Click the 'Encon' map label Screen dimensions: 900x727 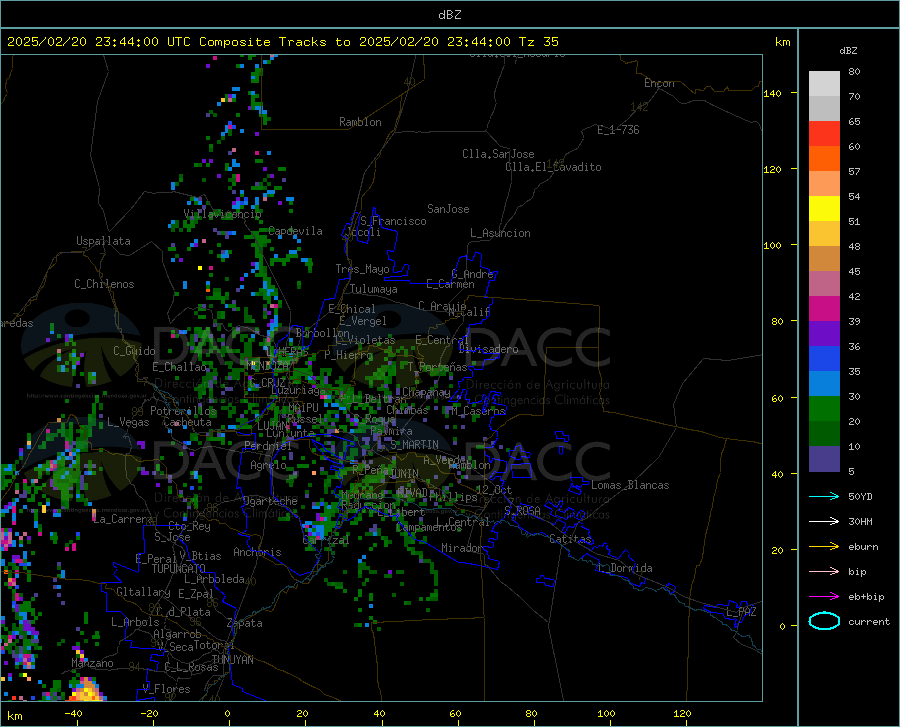coord(659,83)
